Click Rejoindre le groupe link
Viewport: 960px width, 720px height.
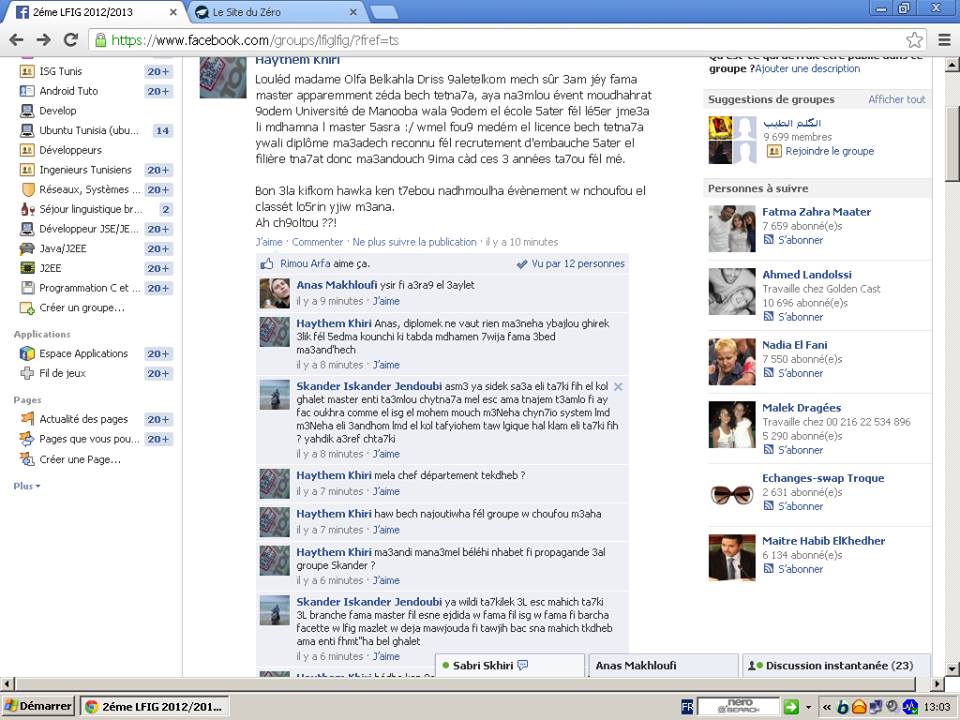pos(830,151)
